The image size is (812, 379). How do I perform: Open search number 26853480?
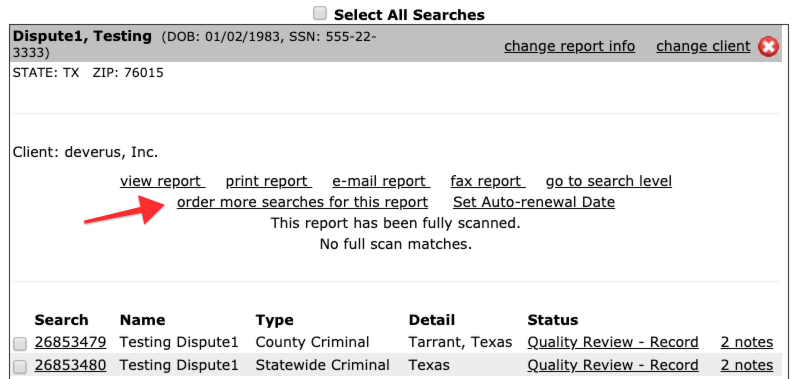click(x=70, y=365)
